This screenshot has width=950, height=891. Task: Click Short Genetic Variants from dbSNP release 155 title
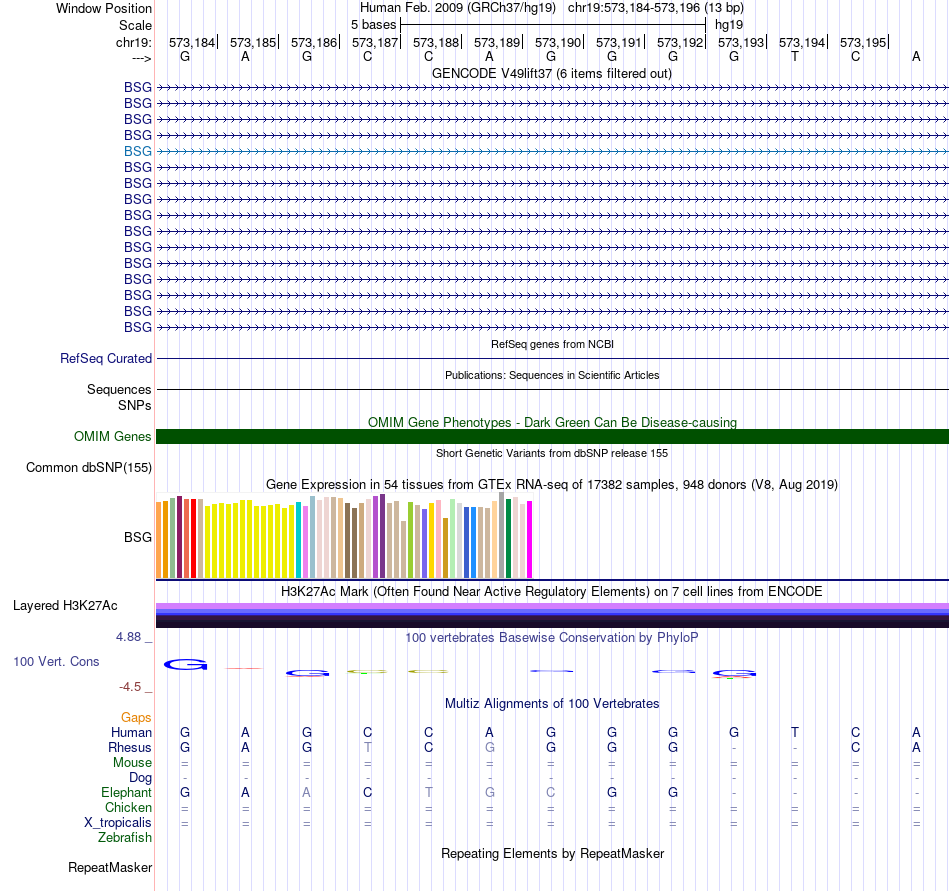(552, 453)
